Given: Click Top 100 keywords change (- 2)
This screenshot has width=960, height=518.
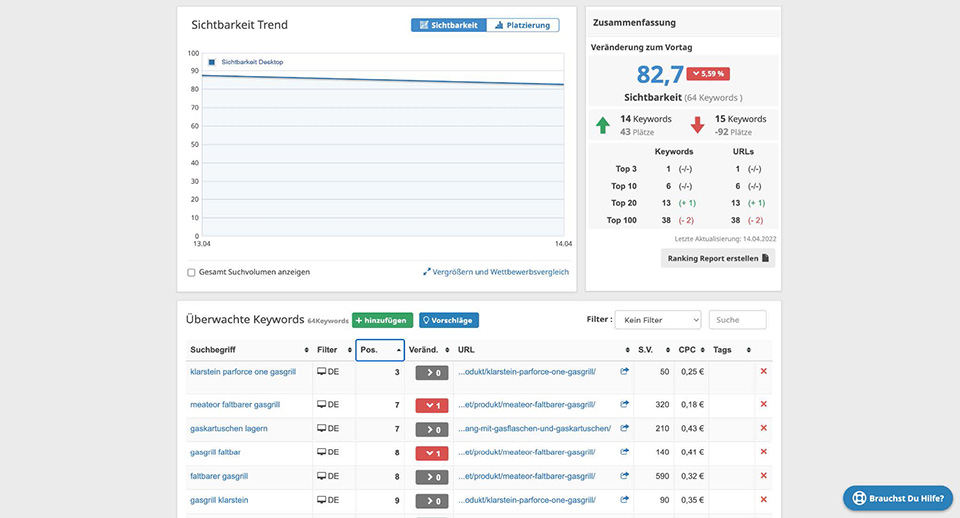Looking at the screenshot, I should click(x=686, y=220).
